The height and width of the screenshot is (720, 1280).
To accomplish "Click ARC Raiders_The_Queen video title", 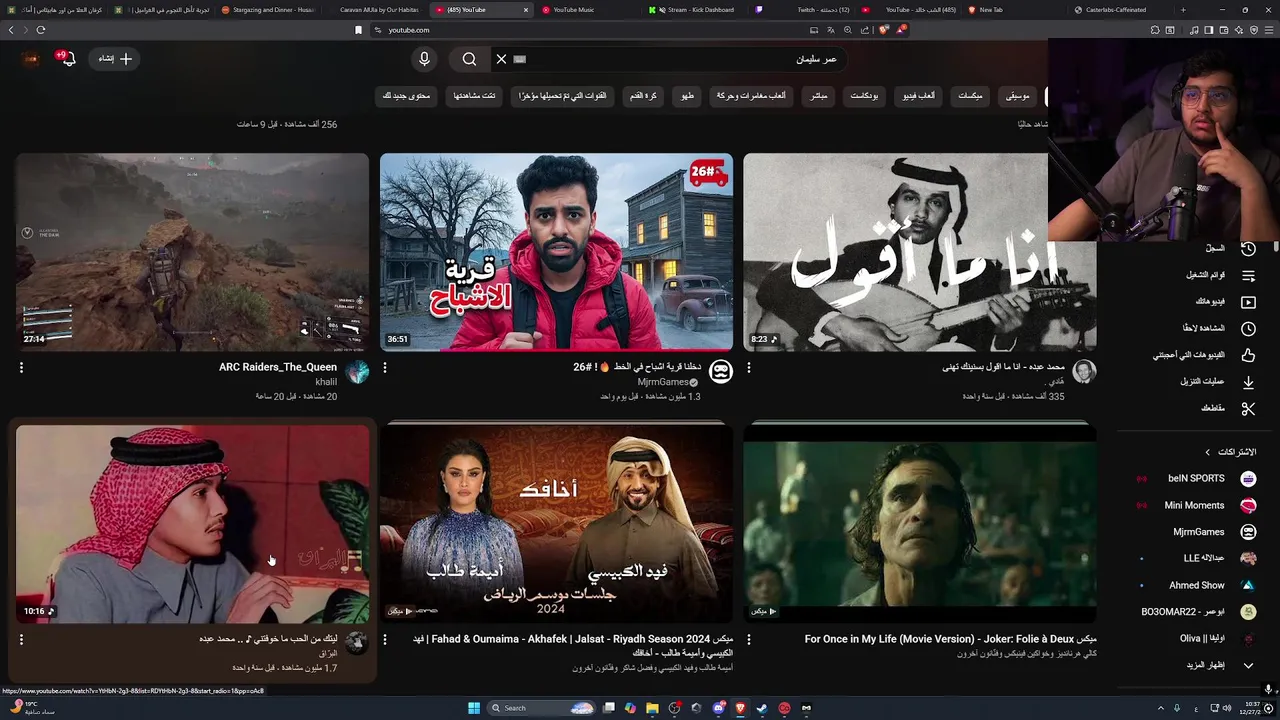I will pos(278,367).
